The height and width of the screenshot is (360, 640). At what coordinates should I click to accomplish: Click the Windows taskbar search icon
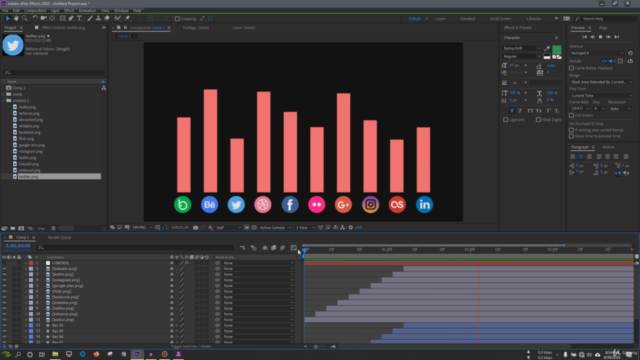tap(18, 354)
